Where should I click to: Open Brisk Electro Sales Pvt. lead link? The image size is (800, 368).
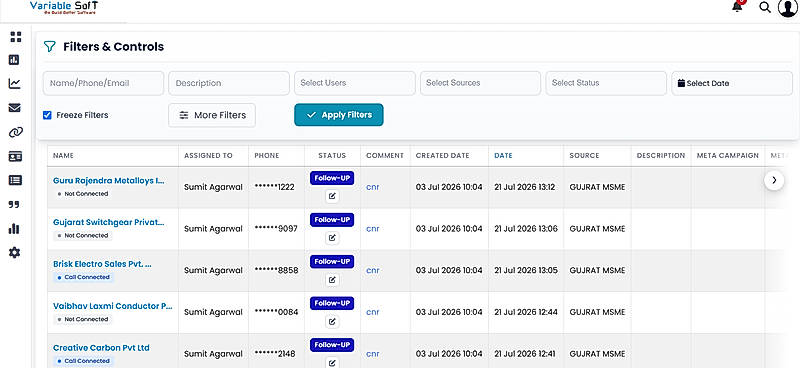pos(103,264)
